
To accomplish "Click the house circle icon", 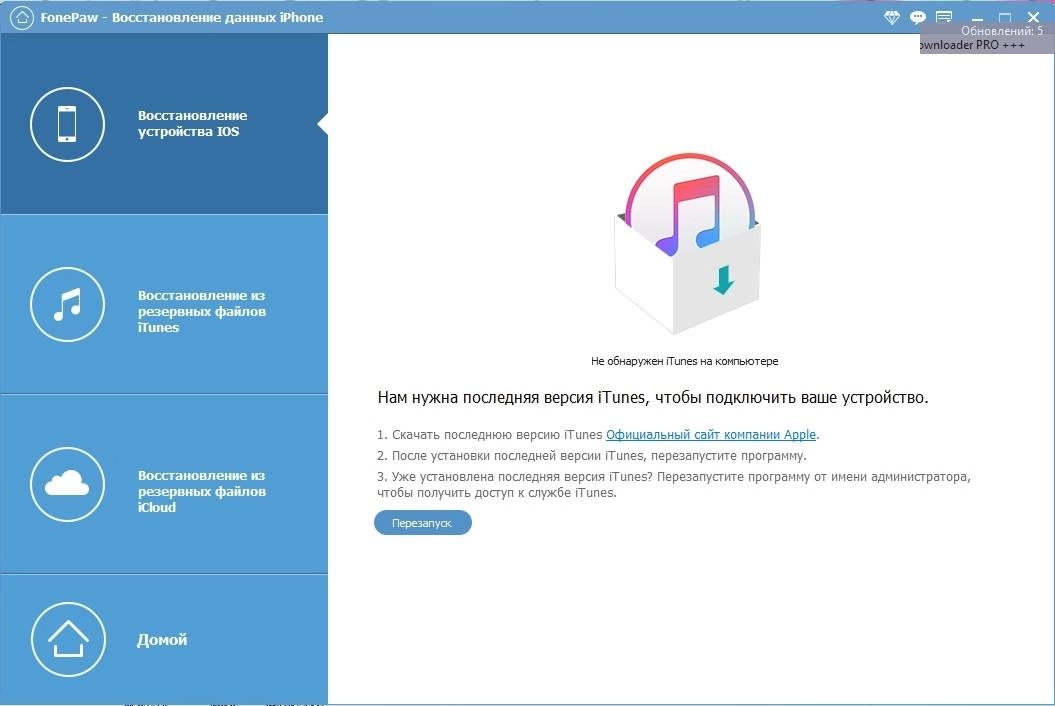I will [x=68, y=639].
